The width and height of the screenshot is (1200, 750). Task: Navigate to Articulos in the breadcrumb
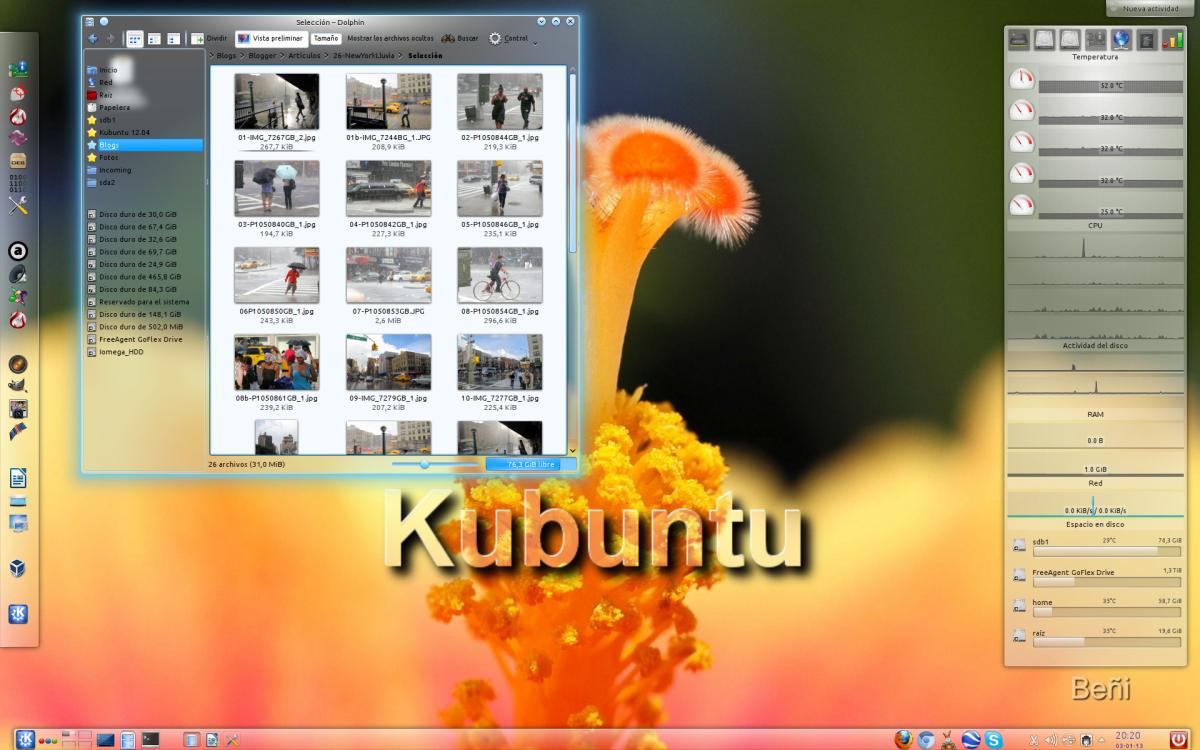[304, 56]
